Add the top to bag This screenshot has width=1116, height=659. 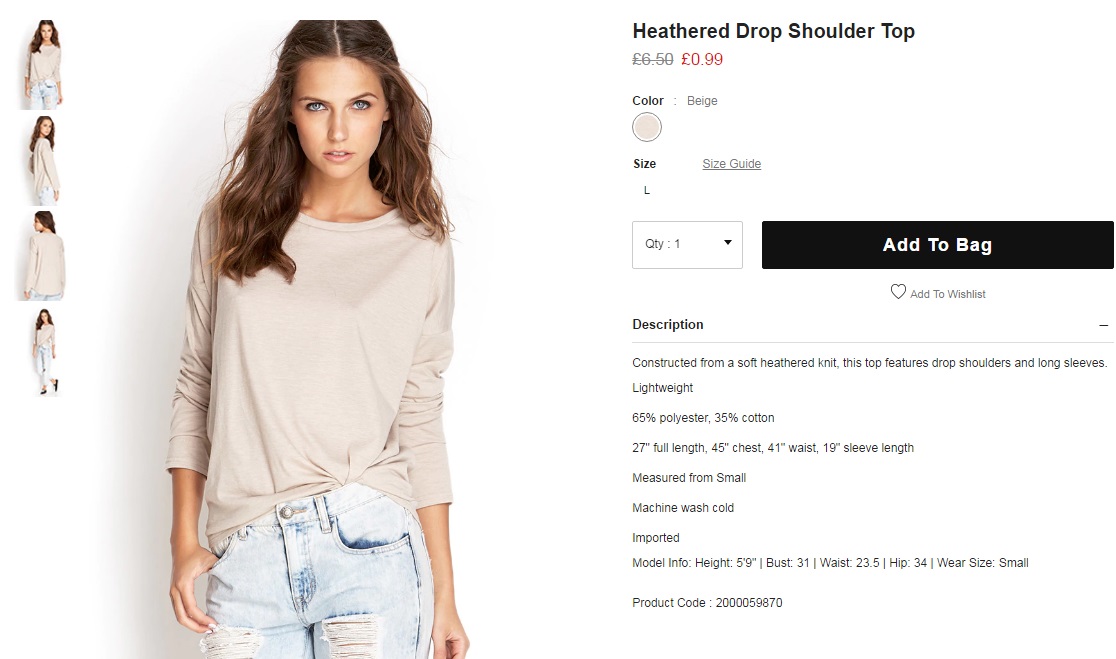point(937,245)
